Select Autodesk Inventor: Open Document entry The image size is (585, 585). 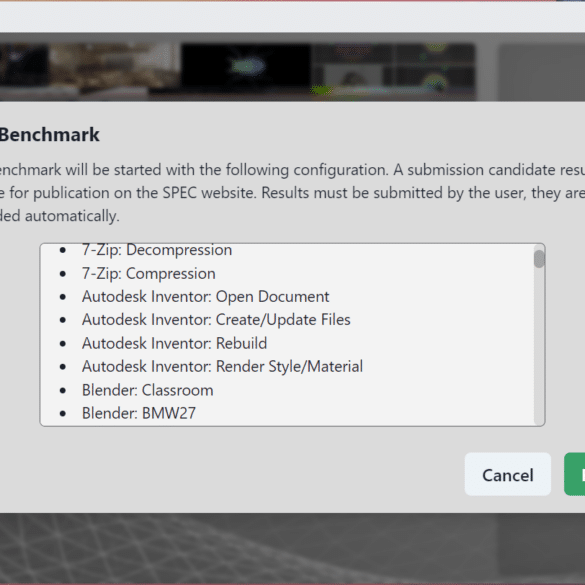pyautogui.click(x=206, y=297)
